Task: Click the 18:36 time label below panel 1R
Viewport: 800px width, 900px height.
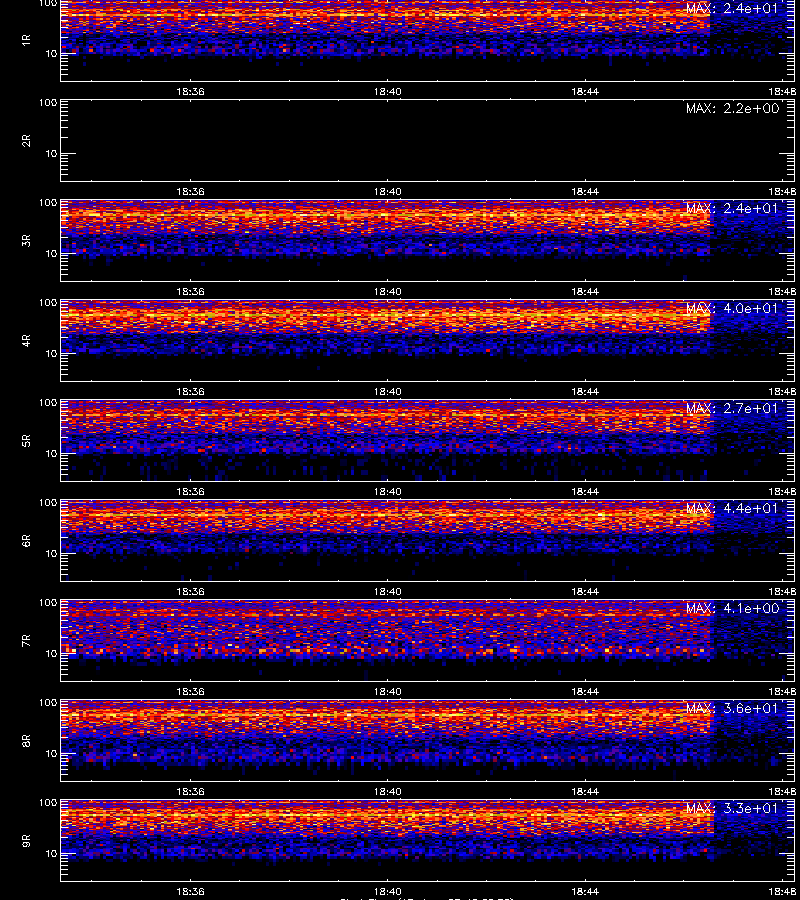Action: pyautogui.click(x=190, y=92)
